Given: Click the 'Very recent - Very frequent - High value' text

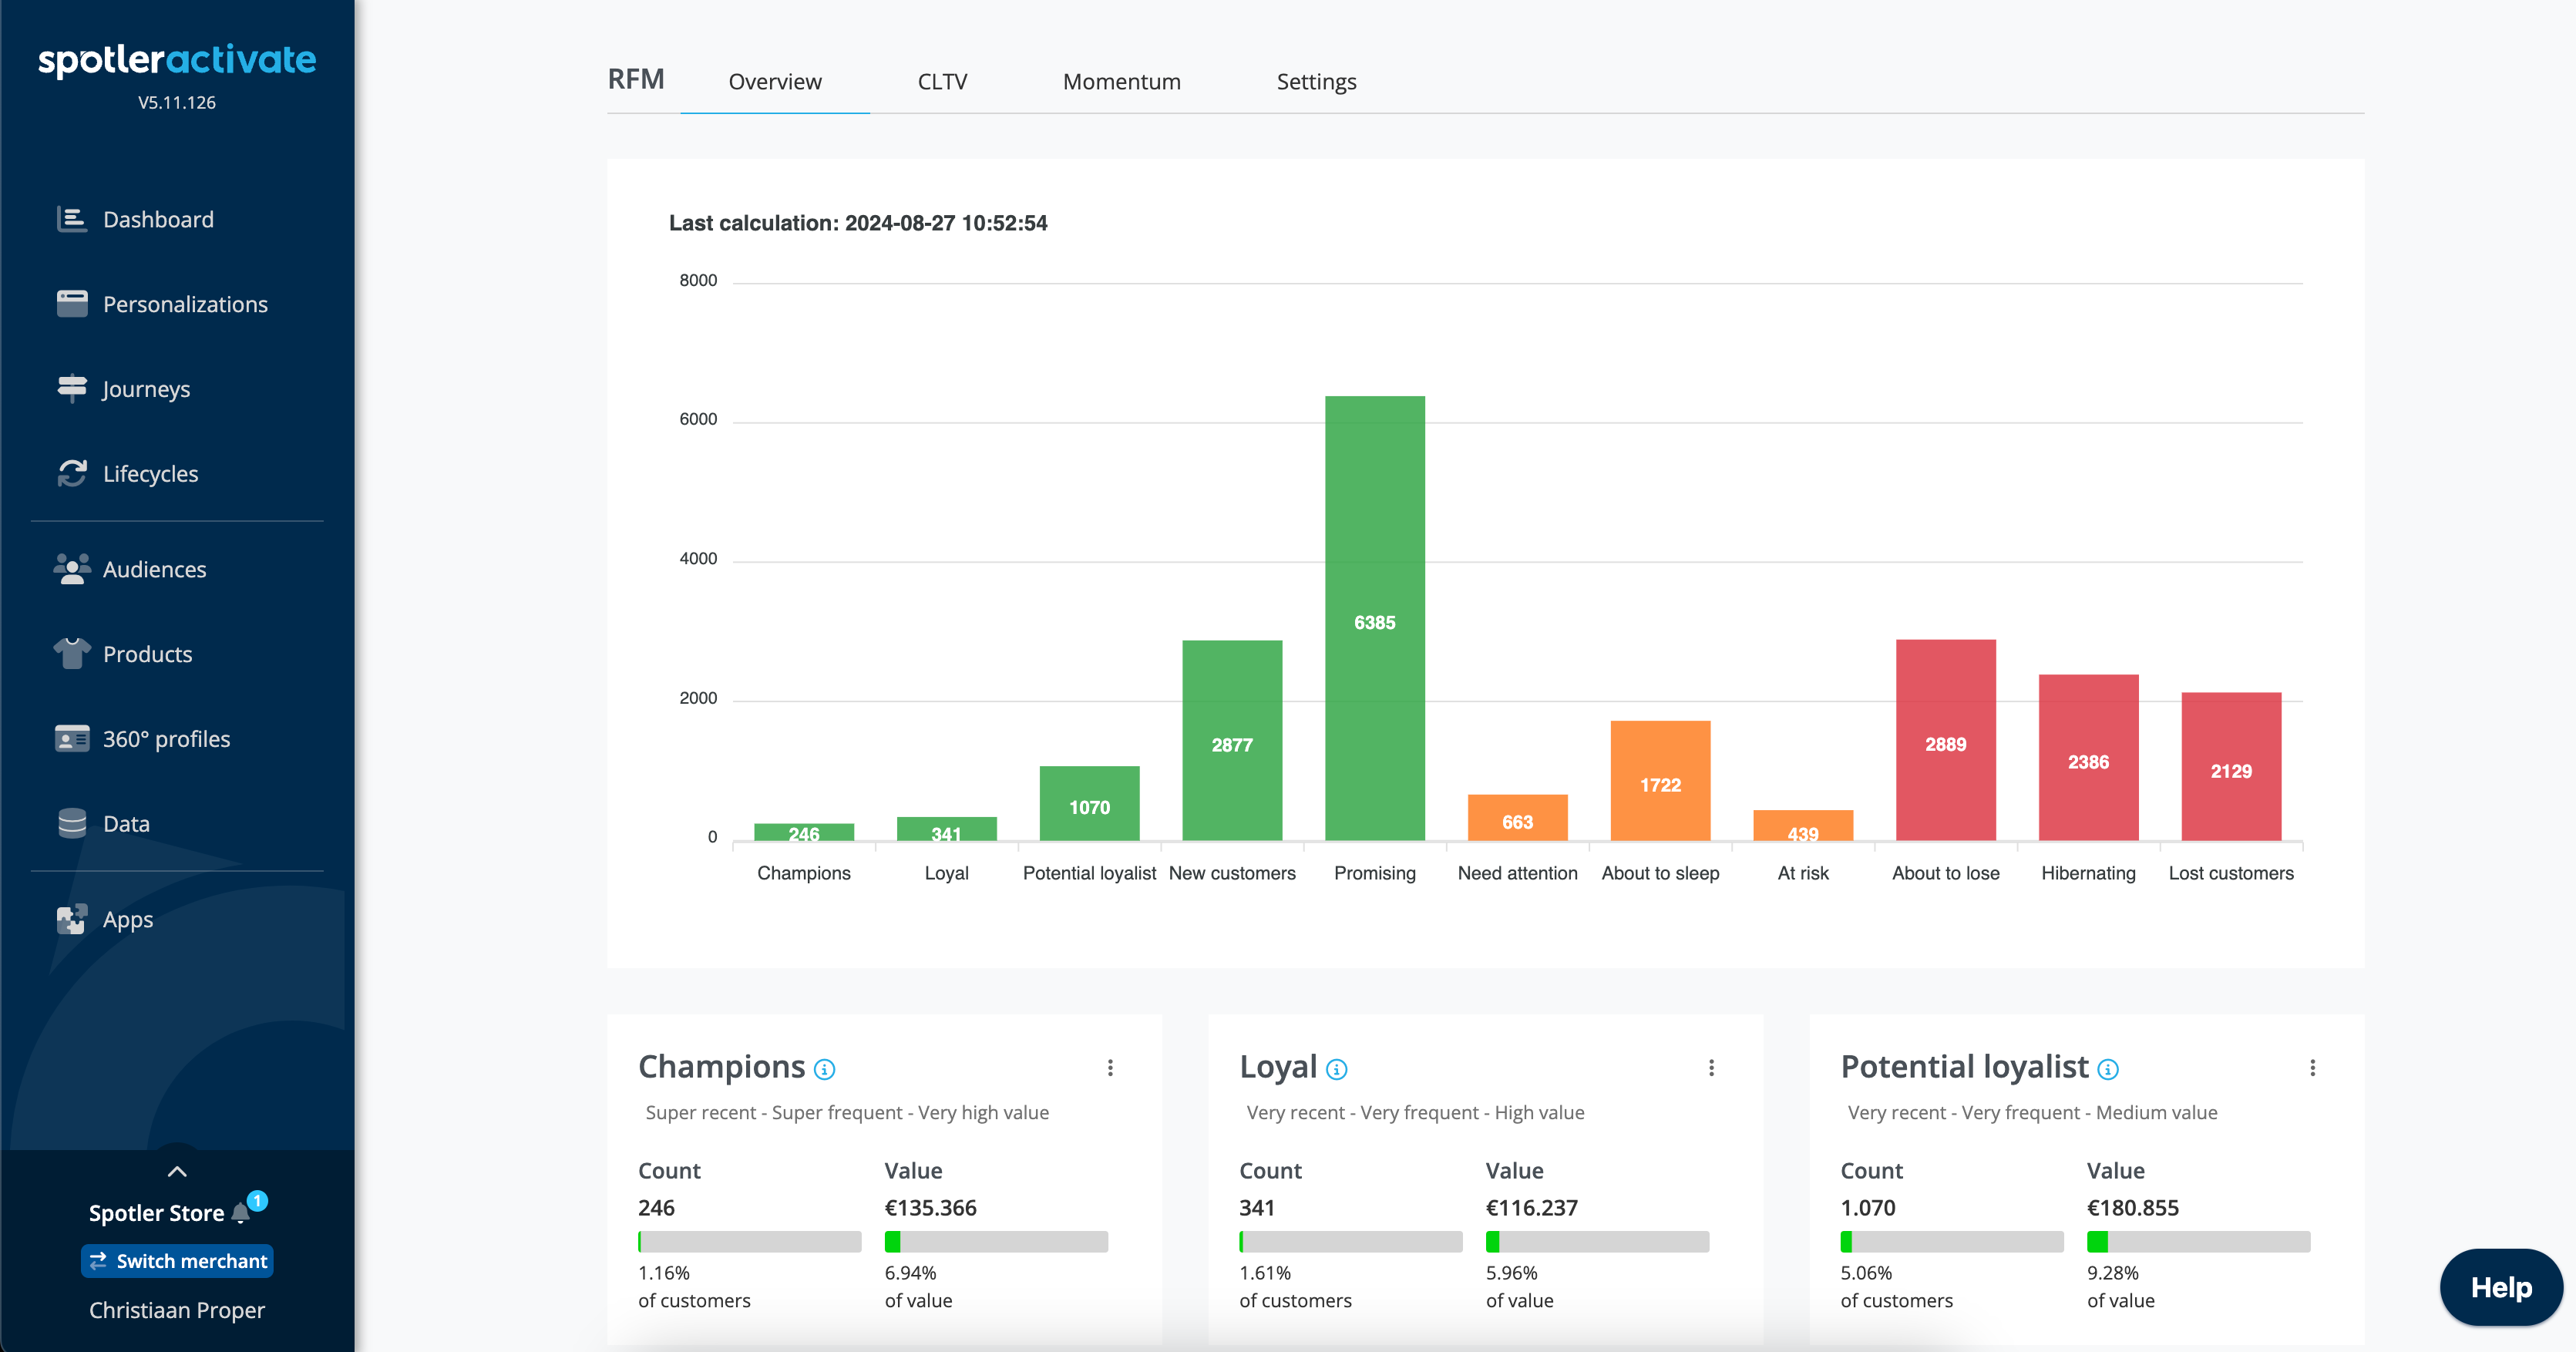Looking at the screenshot, I should pyautogui.click(x=1415, y=1113).
